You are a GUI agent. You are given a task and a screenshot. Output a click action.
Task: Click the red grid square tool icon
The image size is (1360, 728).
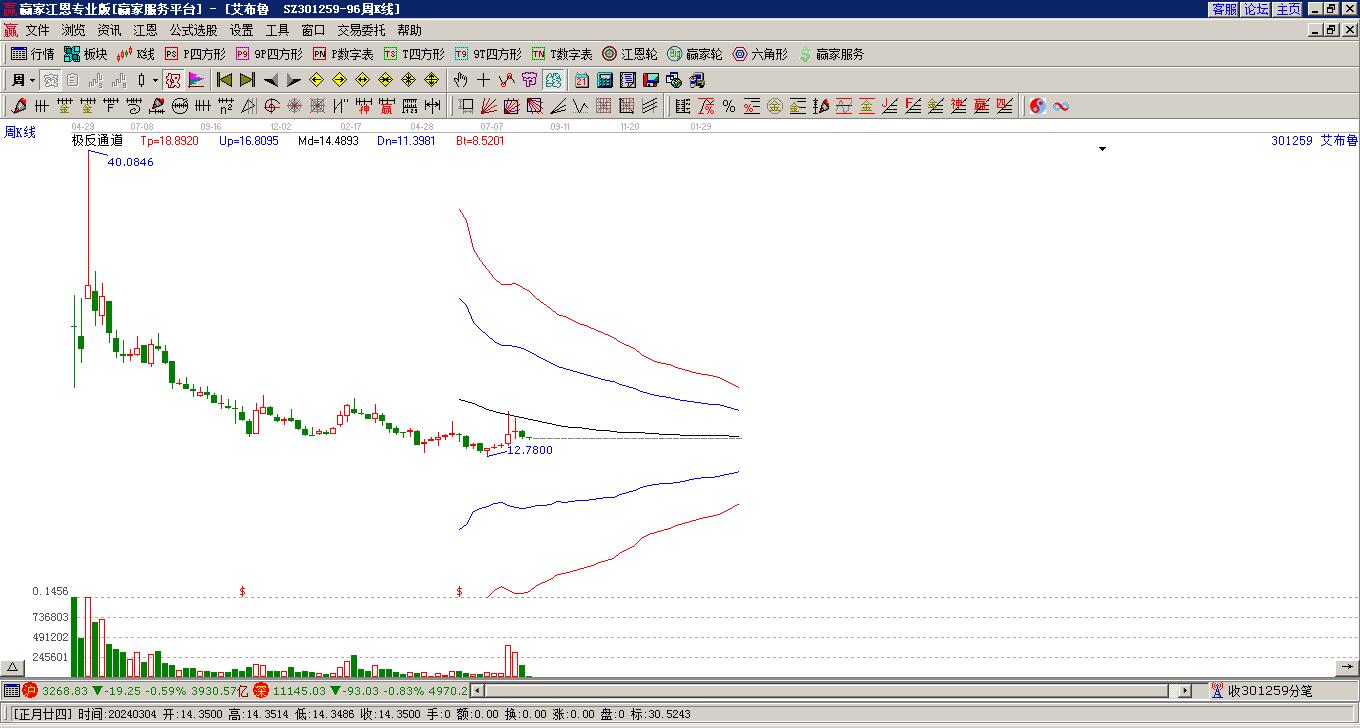click(604, 106)
